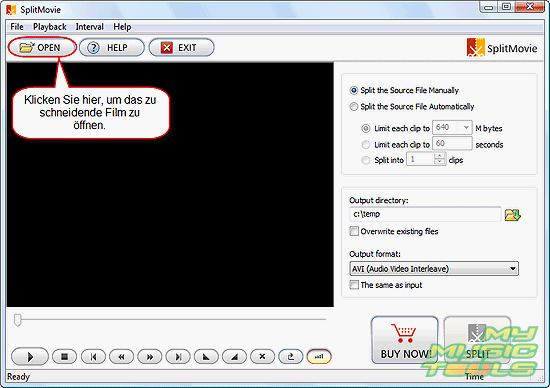The image size is (550, 388).
Task: Tick The same as input checkbox
Action: 354,285
